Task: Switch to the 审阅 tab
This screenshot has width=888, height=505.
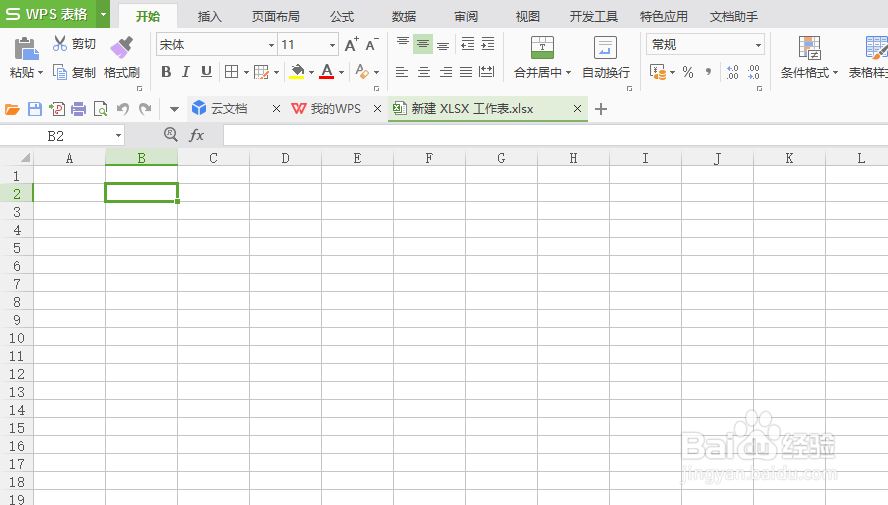Action: tap(466, 16)
